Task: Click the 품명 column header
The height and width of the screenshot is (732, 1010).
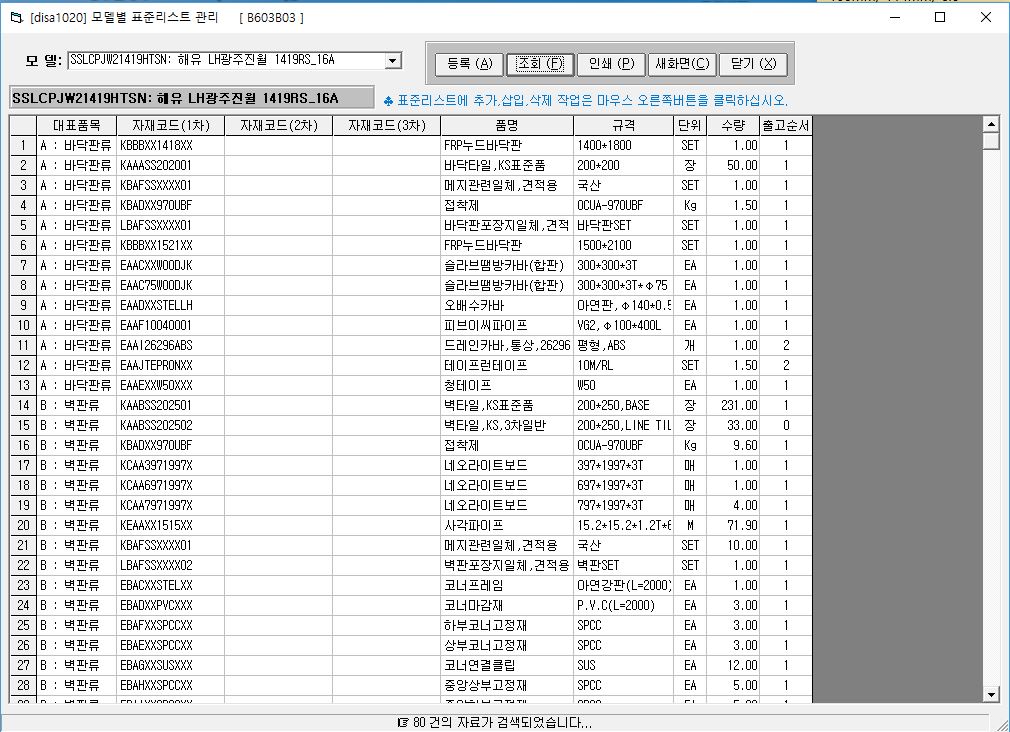Action: (506, 125)
